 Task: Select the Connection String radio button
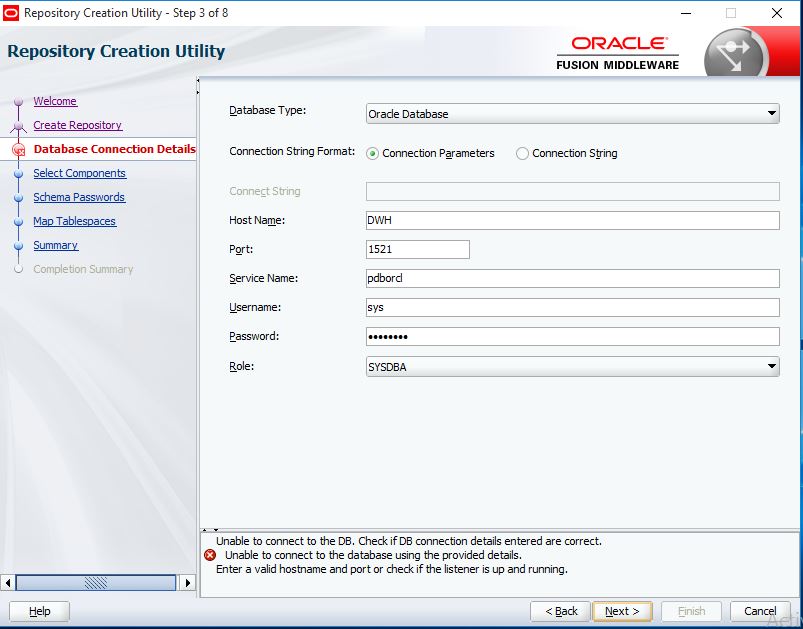522,154
